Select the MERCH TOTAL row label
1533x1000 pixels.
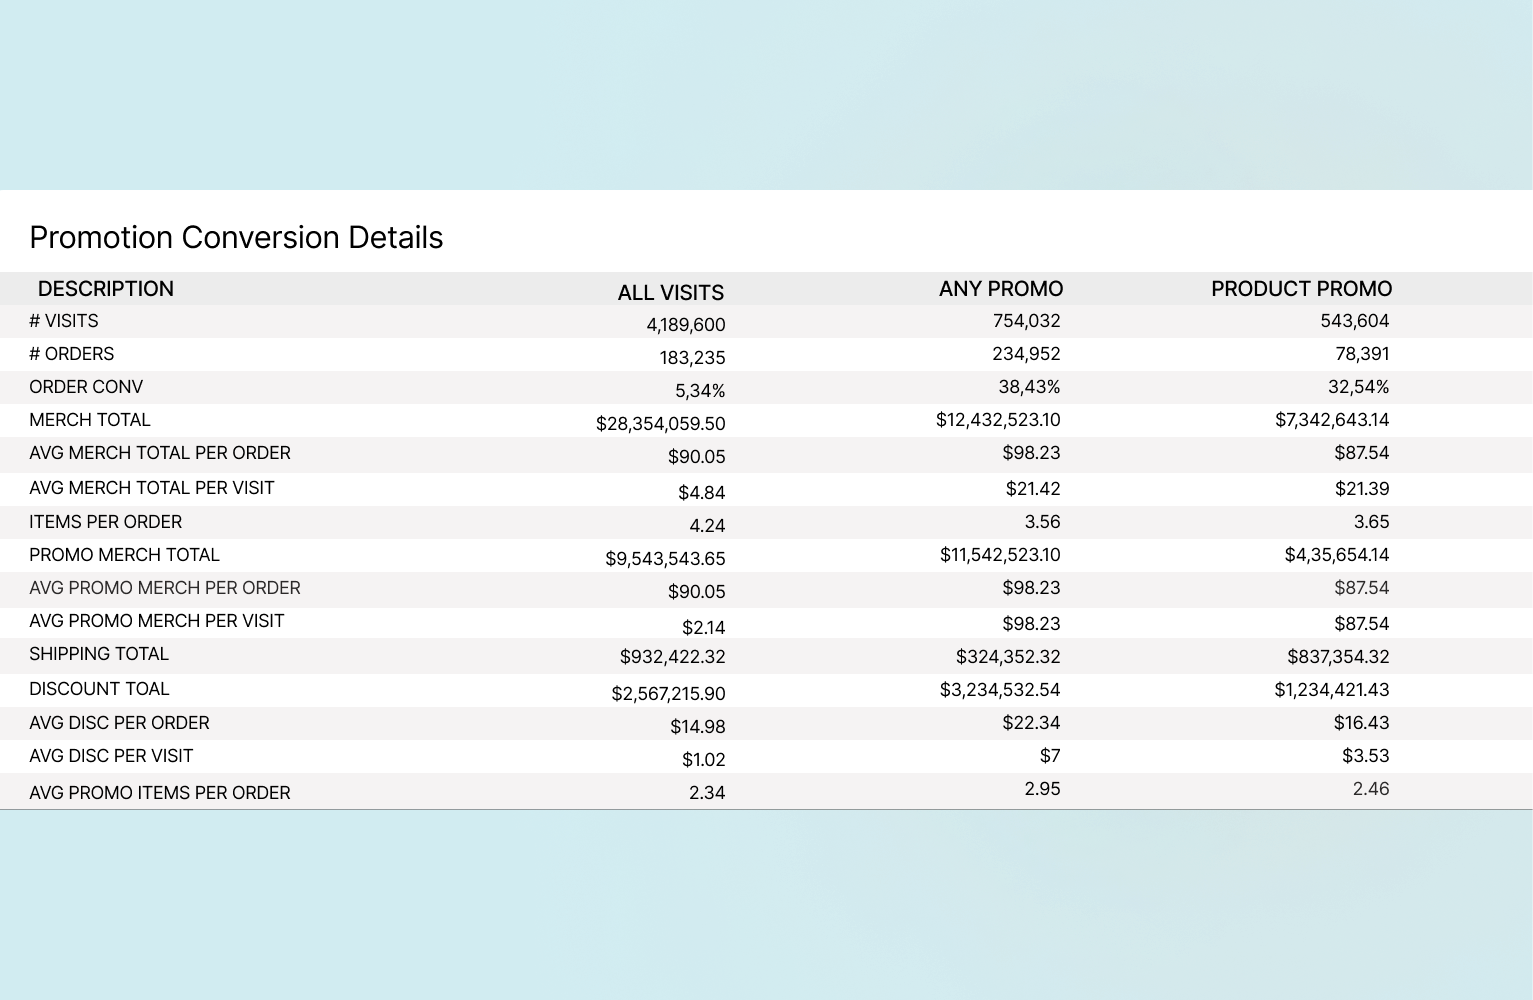(x=90, y=420)
